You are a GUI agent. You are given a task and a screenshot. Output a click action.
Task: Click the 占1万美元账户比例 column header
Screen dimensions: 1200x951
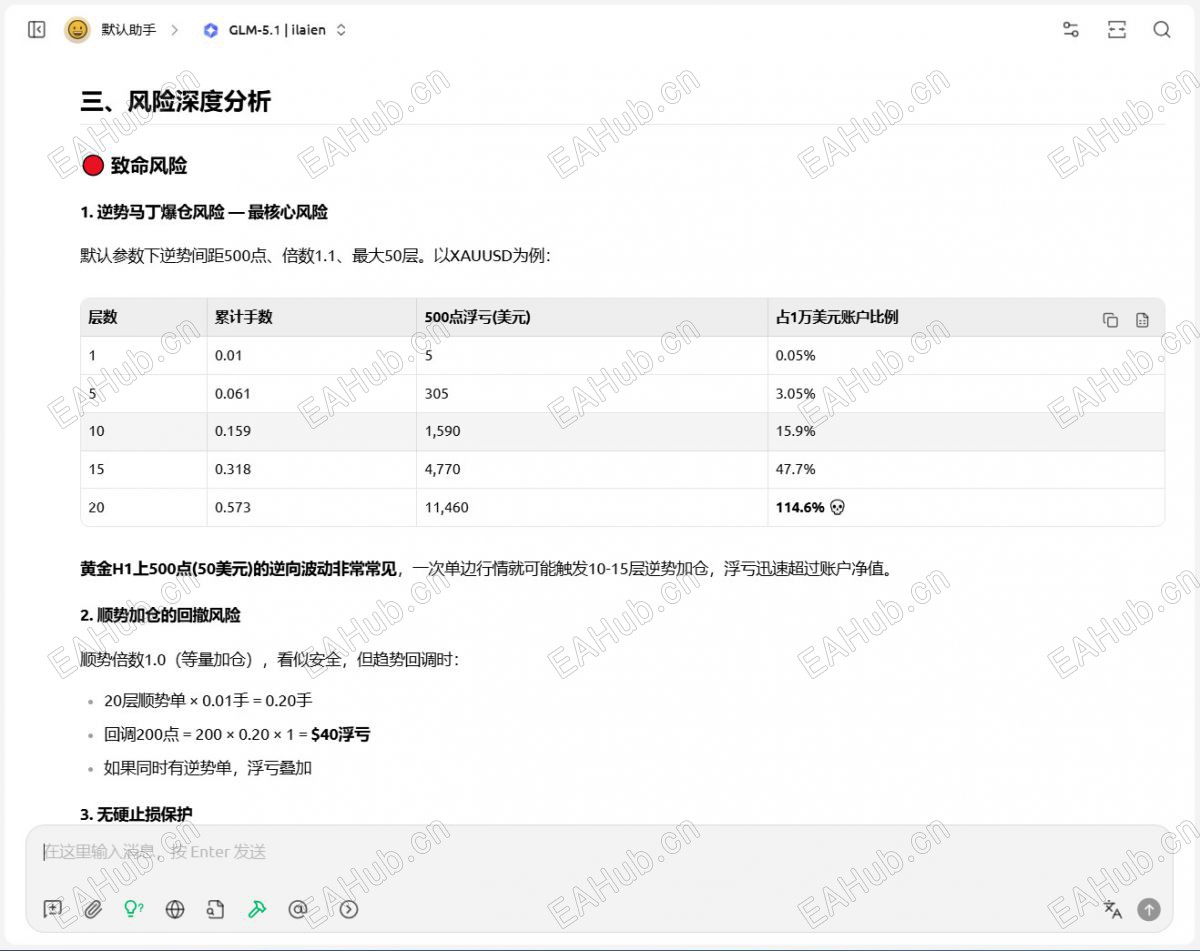tap(966, 317)
